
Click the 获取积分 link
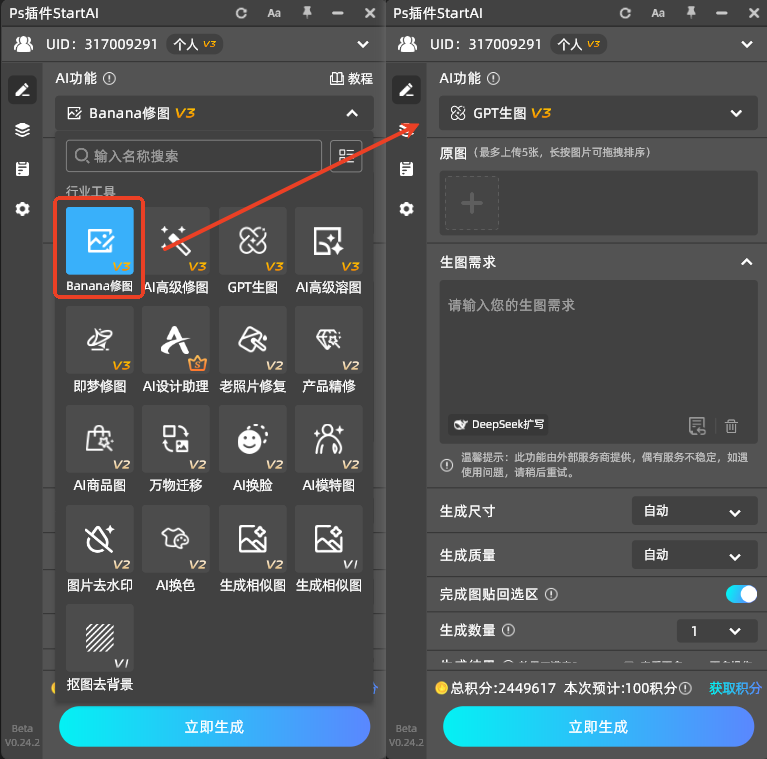coord(735,689)
